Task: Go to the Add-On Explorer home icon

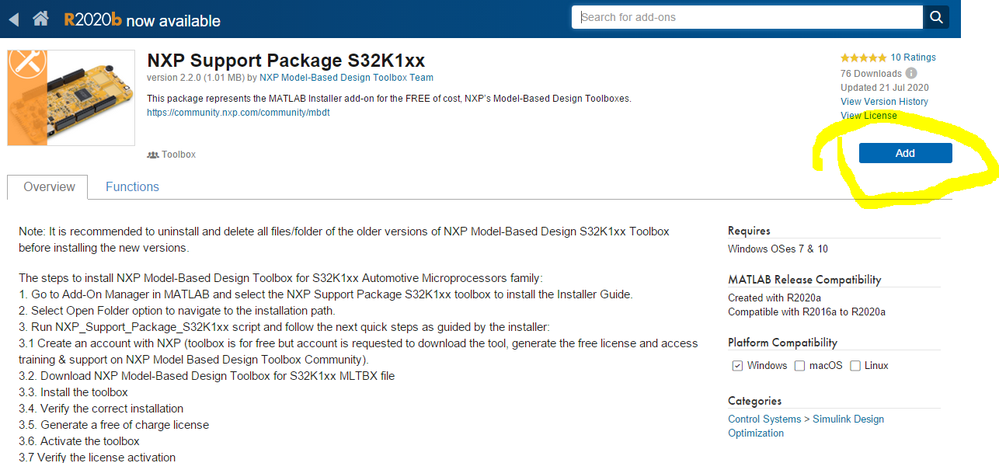Action: click(x=40, y=19)
